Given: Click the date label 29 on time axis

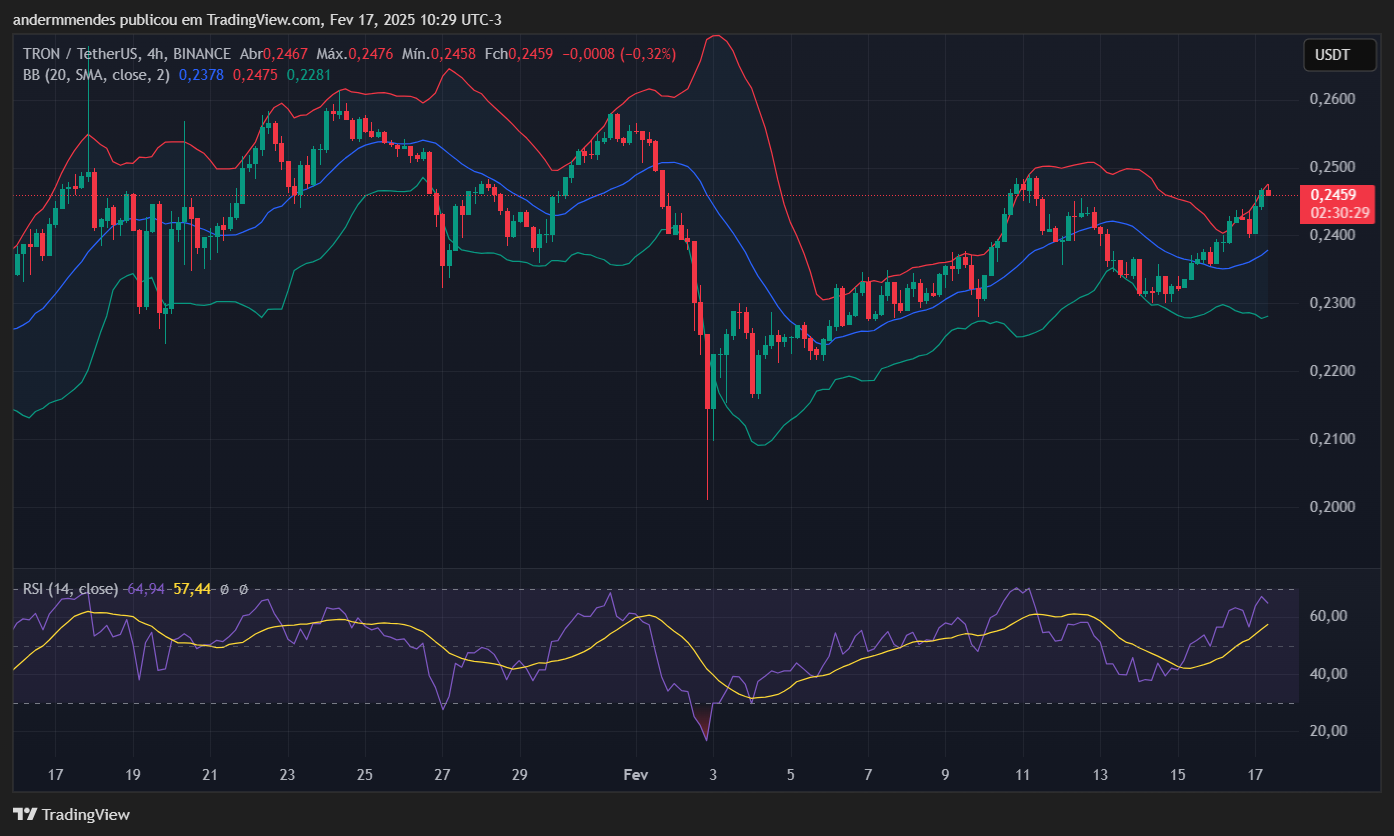Looking at the screenshot, I should (x=519, y=775).
